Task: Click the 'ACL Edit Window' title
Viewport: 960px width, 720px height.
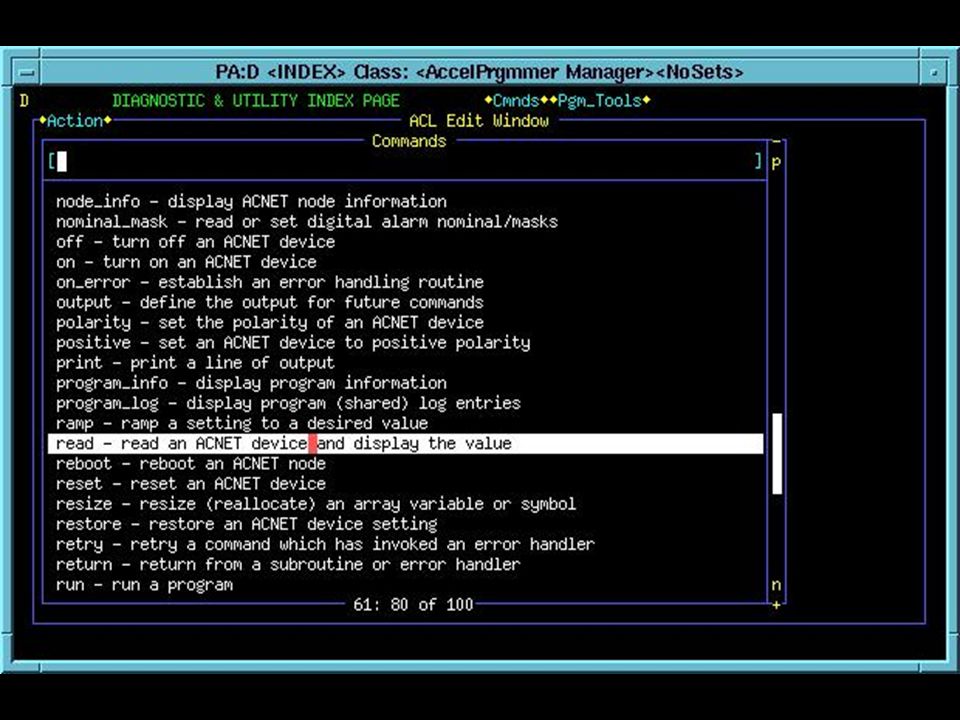Action: click(479, 121)
